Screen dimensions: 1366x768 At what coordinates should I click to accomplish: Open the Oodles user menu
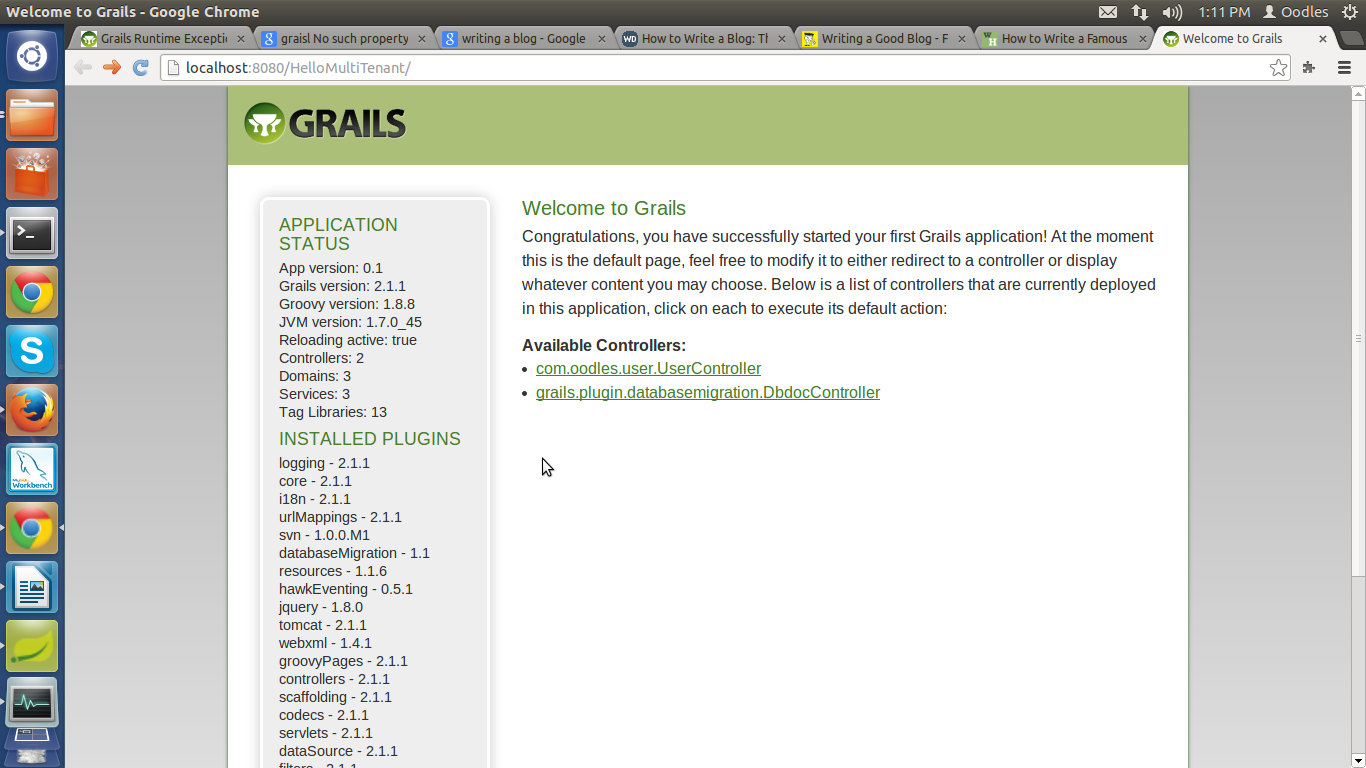[x=1295, y=12]
